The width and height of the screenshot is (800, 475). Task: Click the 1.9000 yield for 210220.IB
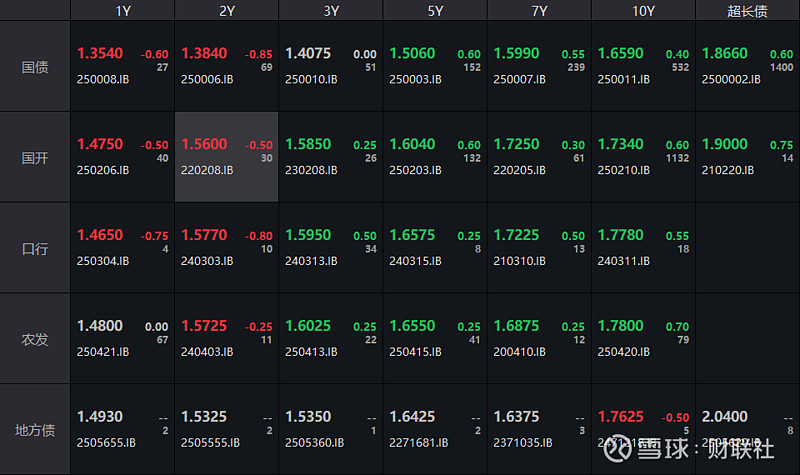(x=725, y=145)
